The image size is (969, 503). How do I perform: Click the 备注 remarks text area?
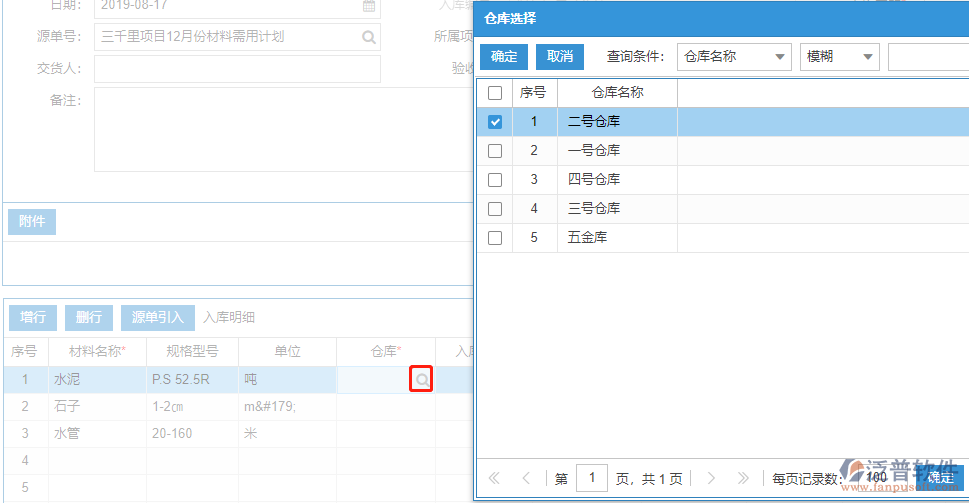(284, 129)
